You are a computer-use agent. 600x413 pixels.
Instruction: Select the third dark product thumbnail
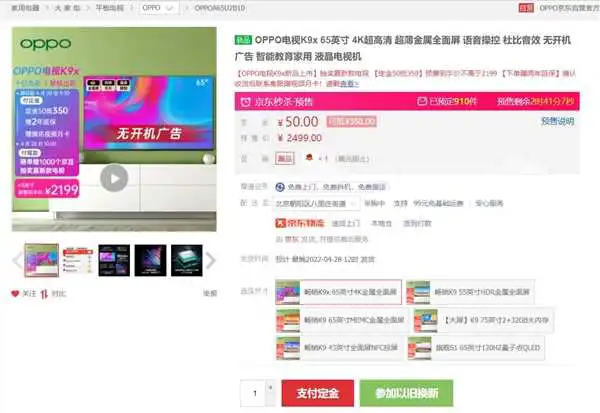point(114,260)
